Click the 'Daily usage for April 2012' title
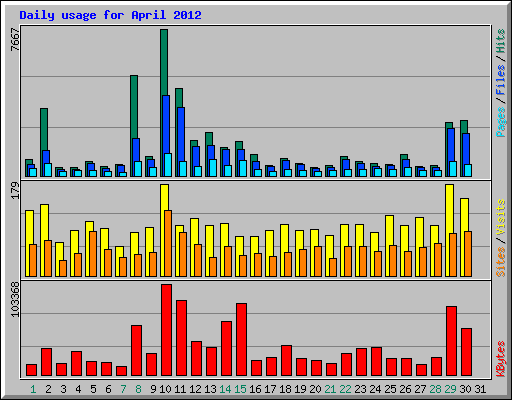Screen dimensions: 512x400 coord(110,16)
